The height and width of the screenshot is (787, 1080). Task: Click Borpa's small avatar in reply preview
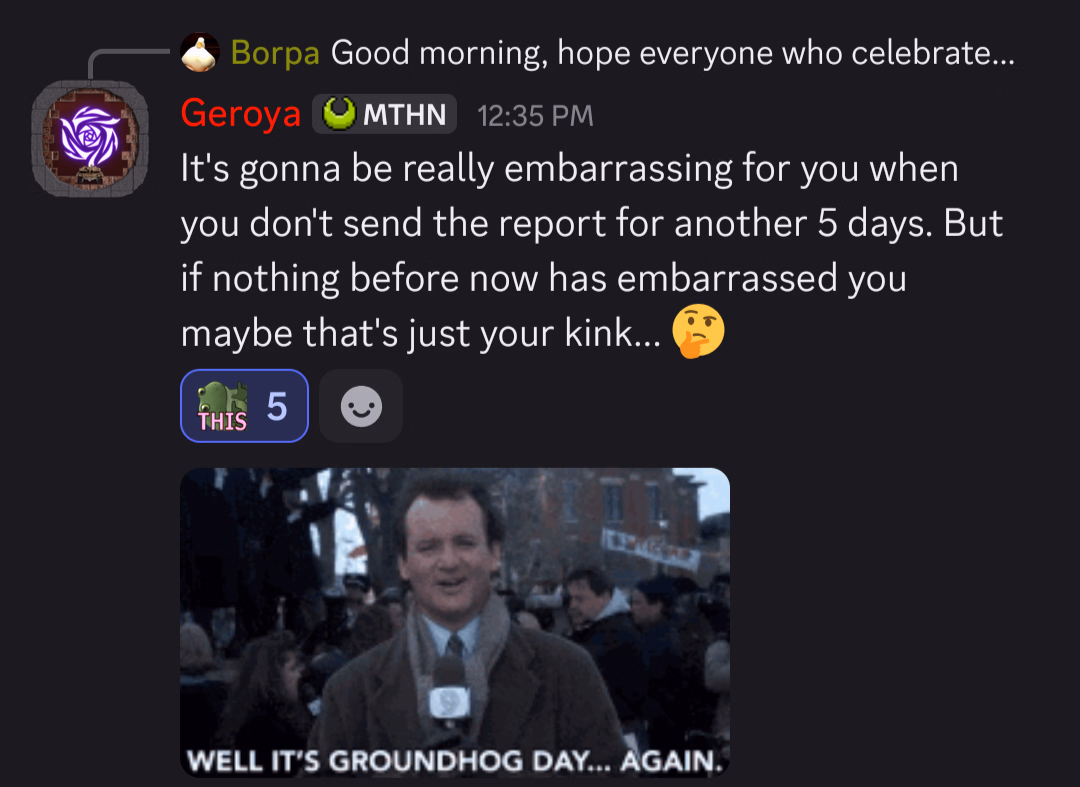(200, 53)
